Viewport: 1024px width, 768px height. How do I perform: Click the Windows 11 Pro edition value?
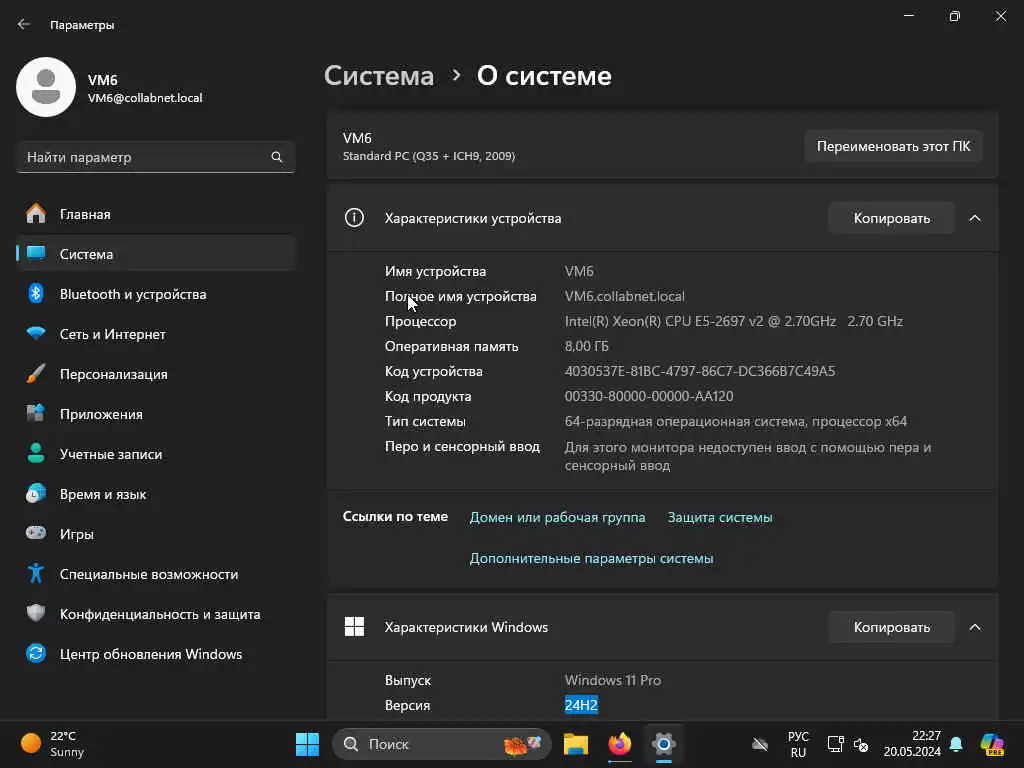point(613,680)
